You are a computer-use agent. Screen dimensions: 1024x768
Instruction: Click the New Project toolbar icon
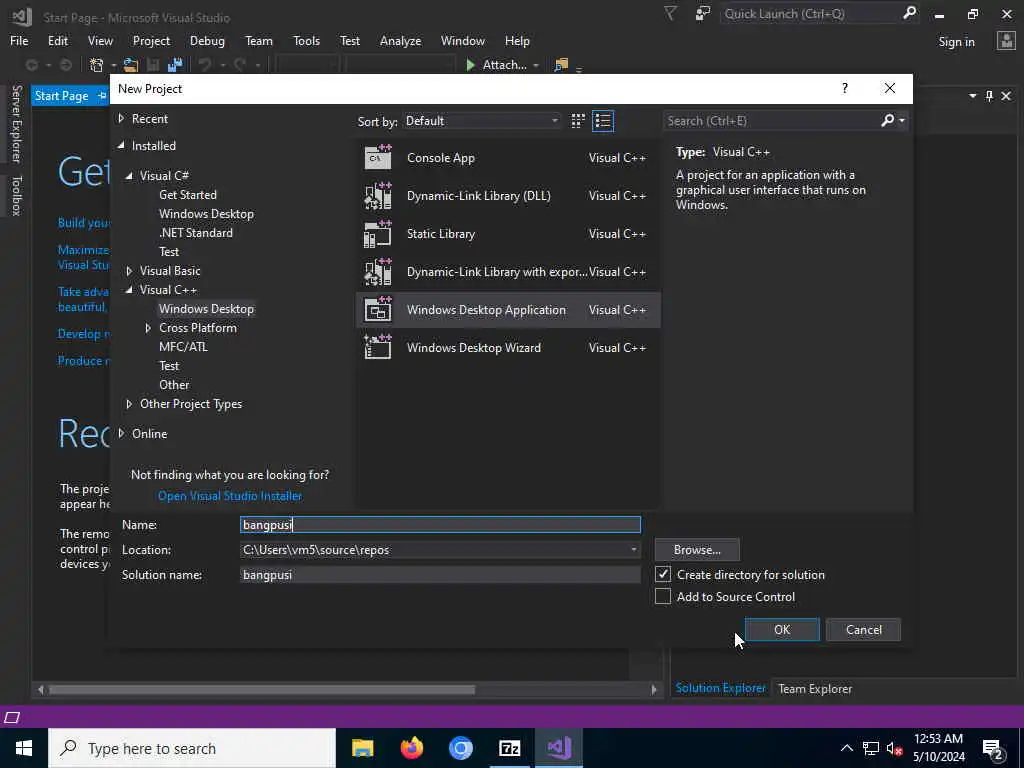point(97,65)
